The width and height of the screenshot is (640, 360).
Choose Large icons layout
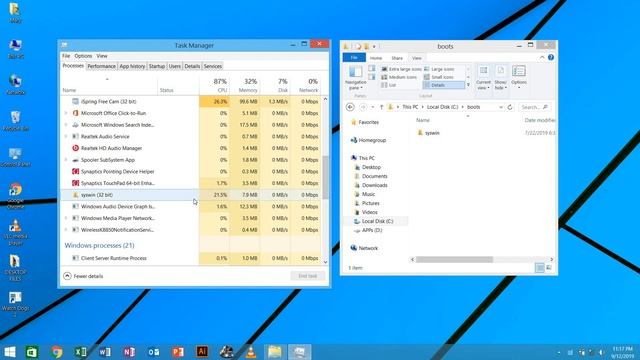439,69
